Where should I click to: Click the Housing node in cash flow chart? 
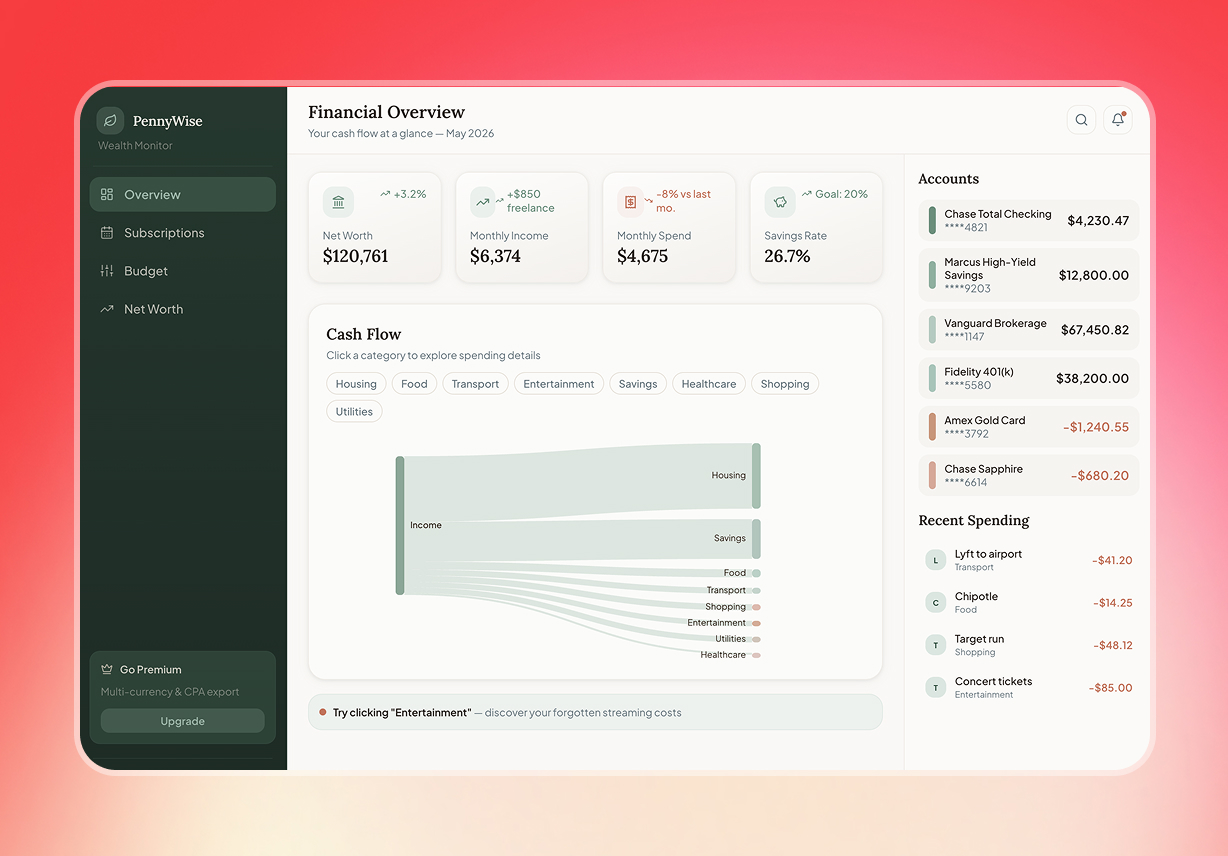click(x=756, y=475)
